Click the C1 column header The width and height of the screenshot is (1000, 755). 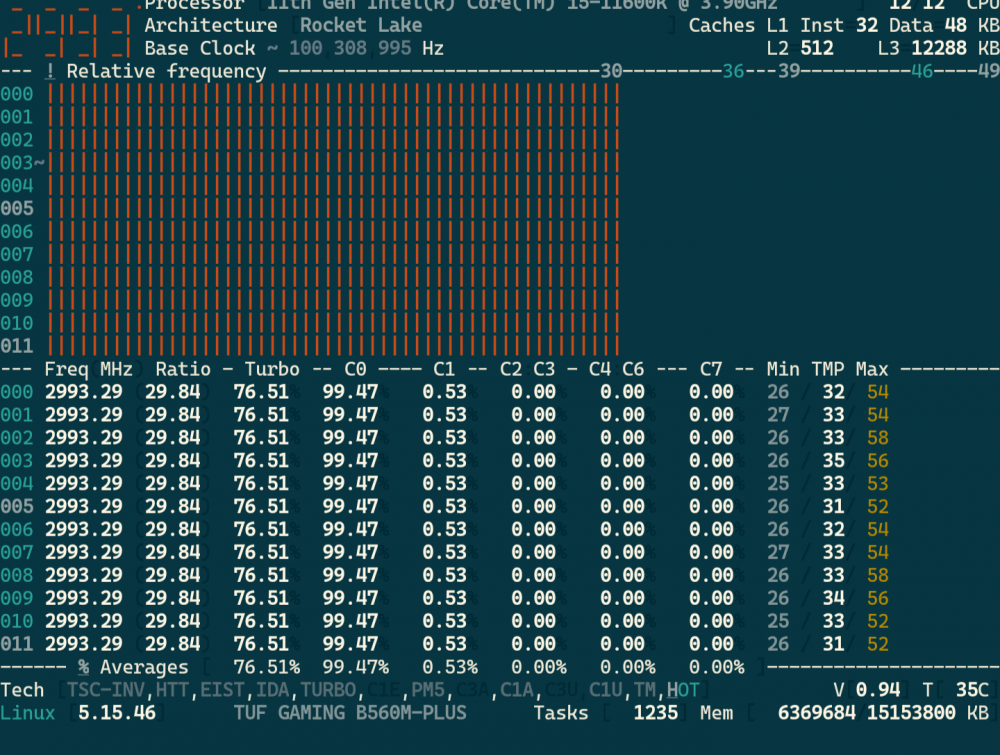coord(444,370)
